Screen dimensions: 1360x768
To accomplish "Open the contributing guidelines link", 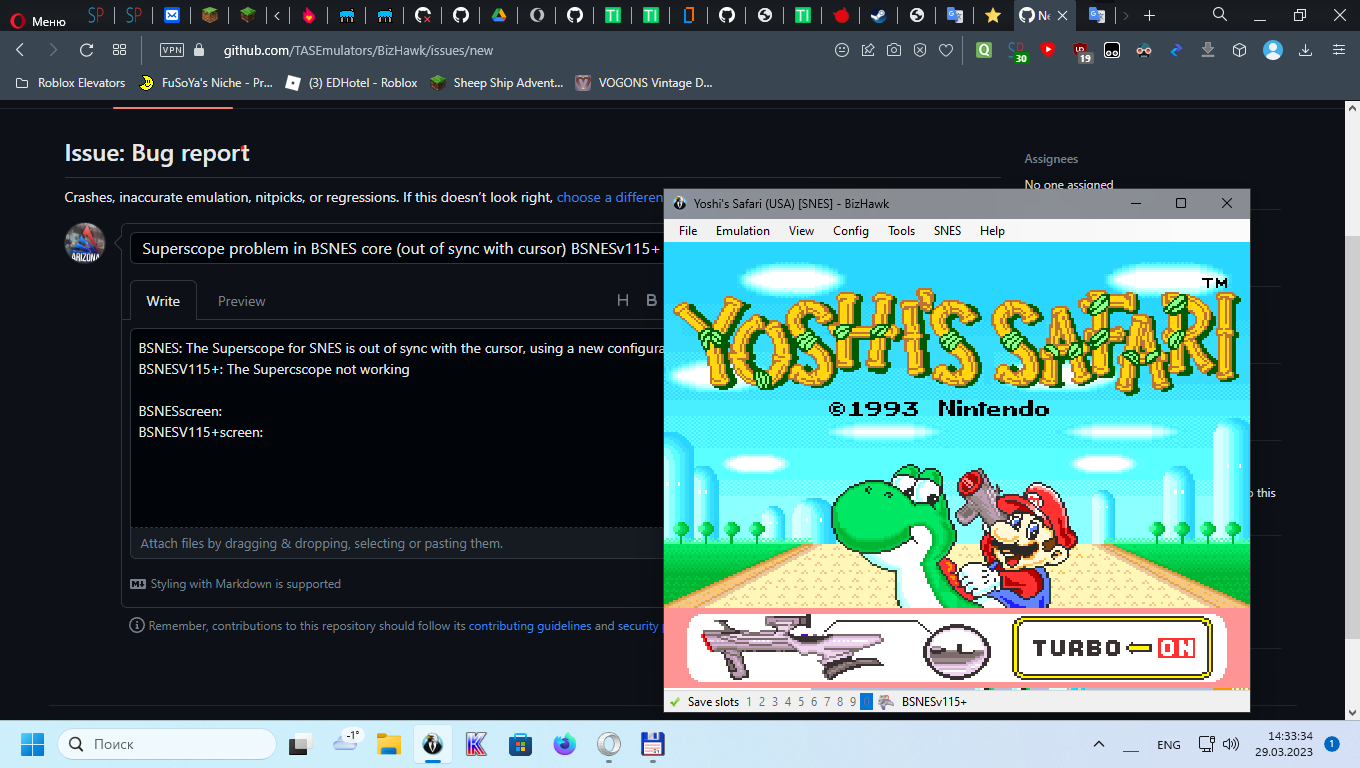I will point(529,625).
